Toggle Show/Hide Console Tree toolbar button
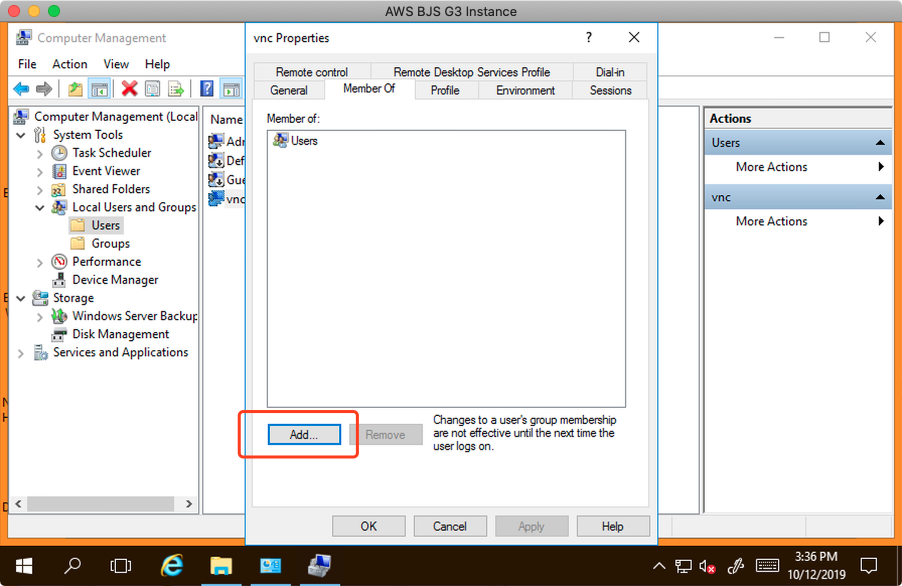The image size is (902, 586). pos(99,89)
